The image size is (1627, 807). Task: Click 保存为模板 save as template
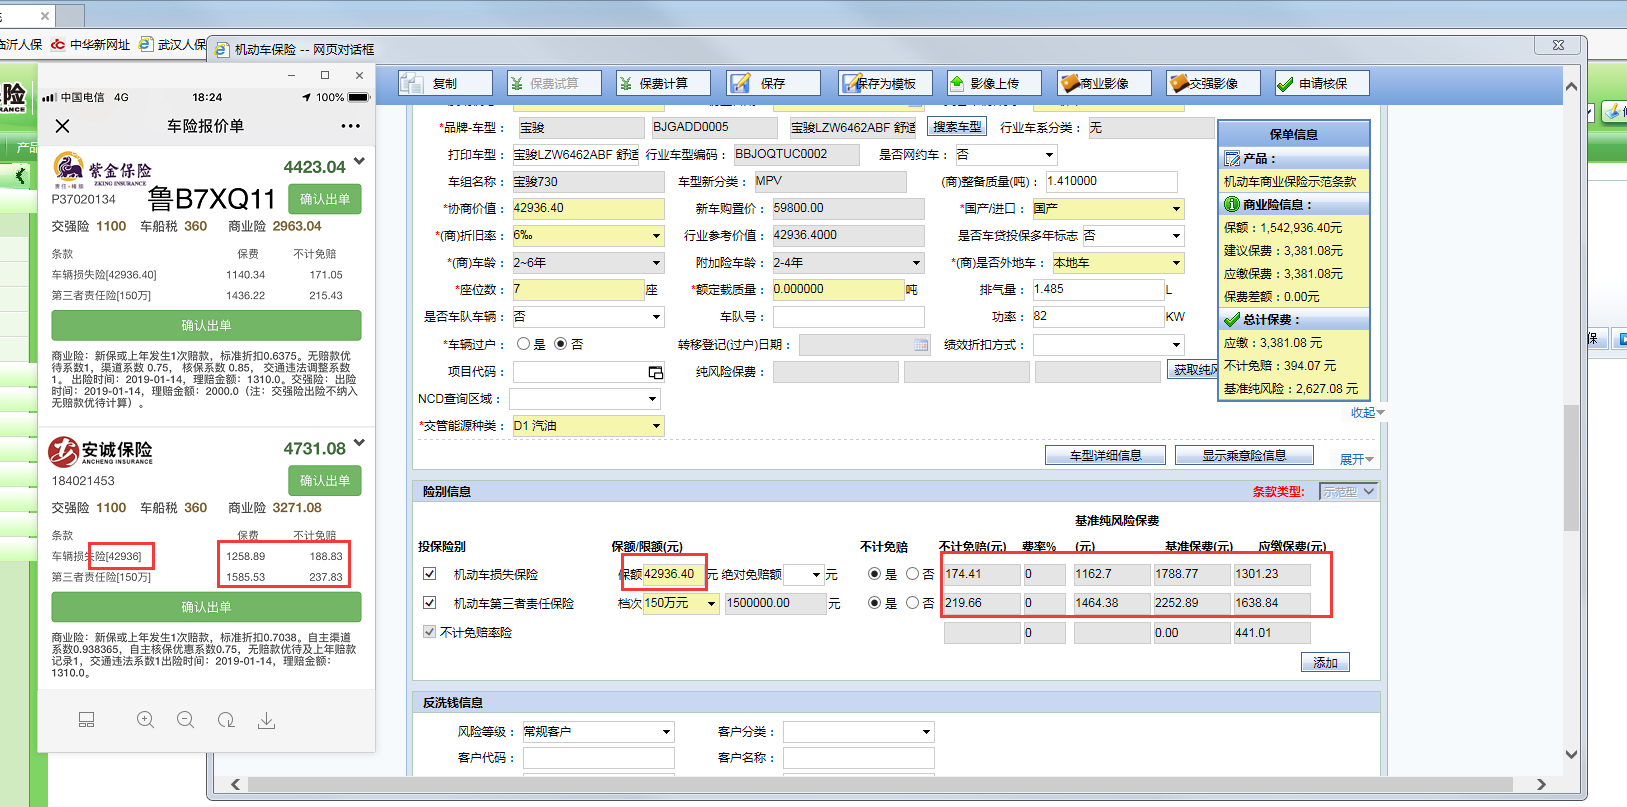point(884,83)
